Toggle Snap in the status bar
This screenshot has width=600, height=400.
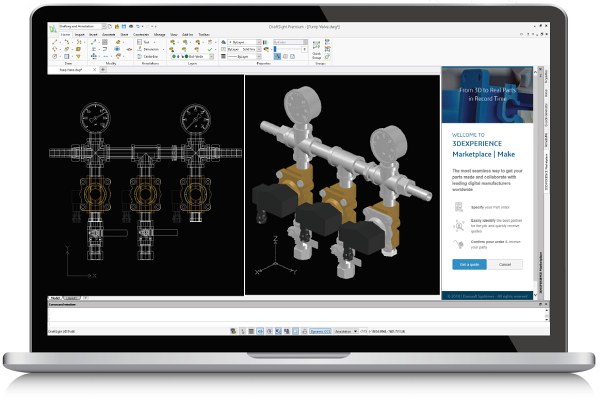click(243, 331)
